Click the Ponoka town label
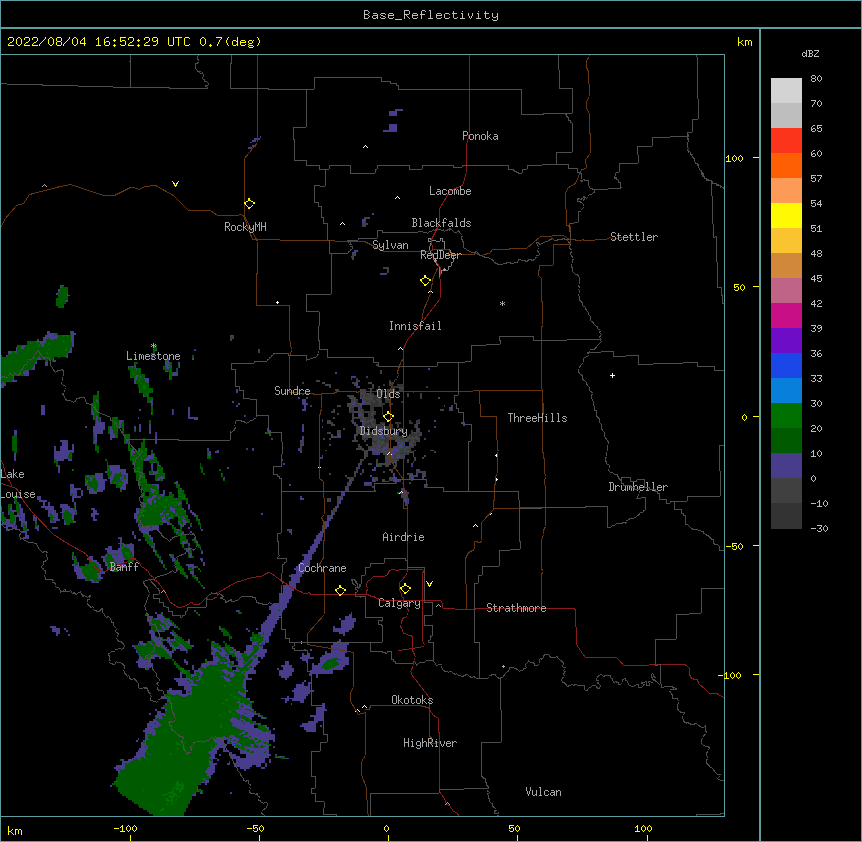The width and height of the screenshot is (862, 842). tap(480, 136)
